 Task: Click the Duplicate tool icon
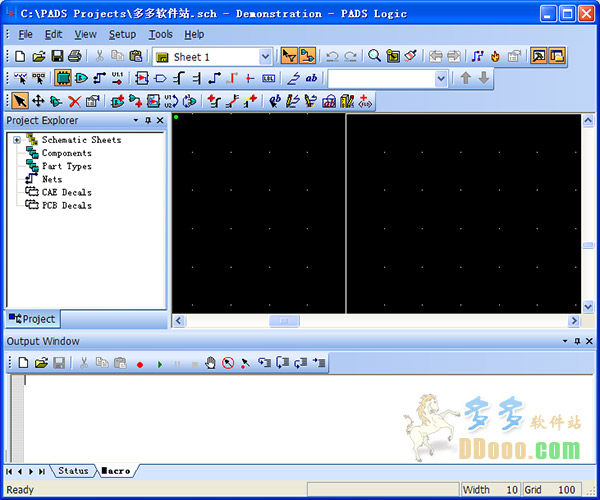[x=56, y=101]
